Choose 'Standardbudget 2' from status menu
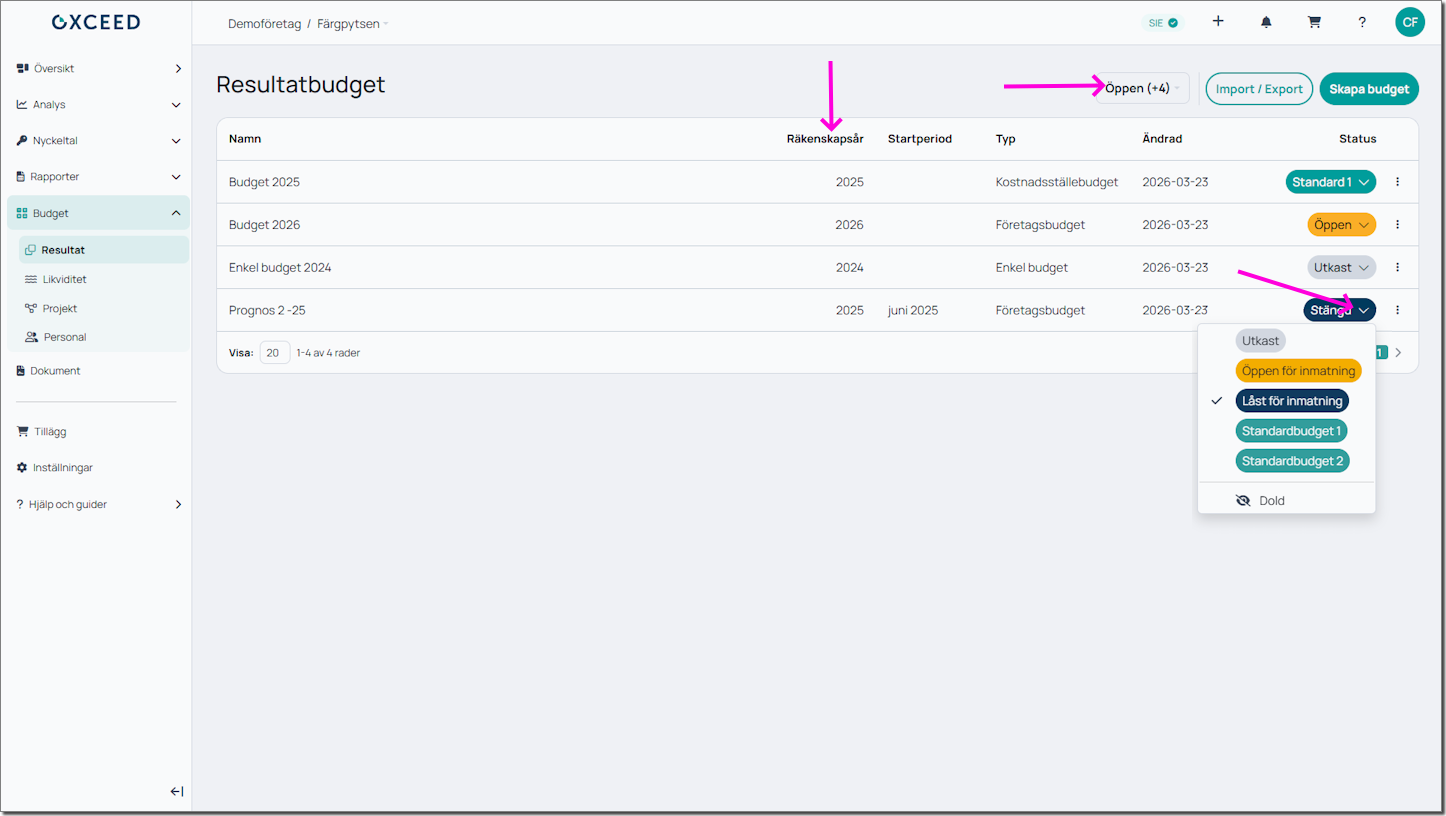This screenshot has width=1446, height=816. point(1292,461)
